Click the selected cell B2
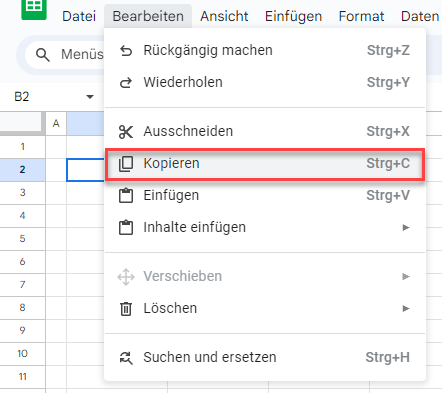Screen dimensions: 442x393 (x=86, y=170)
